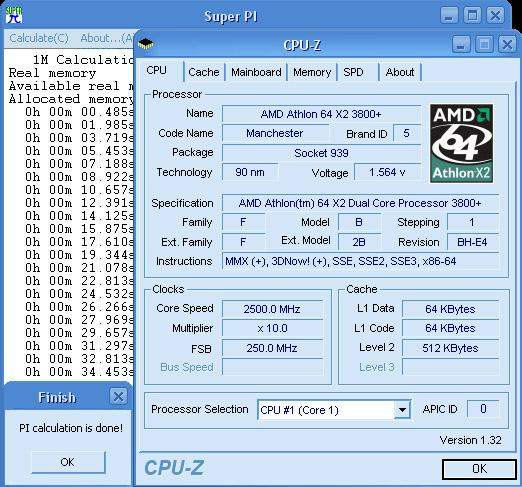Click the FSB value 250.0 MHz
522x487 pixels.
pyautogui.click(x=272, y=348)
